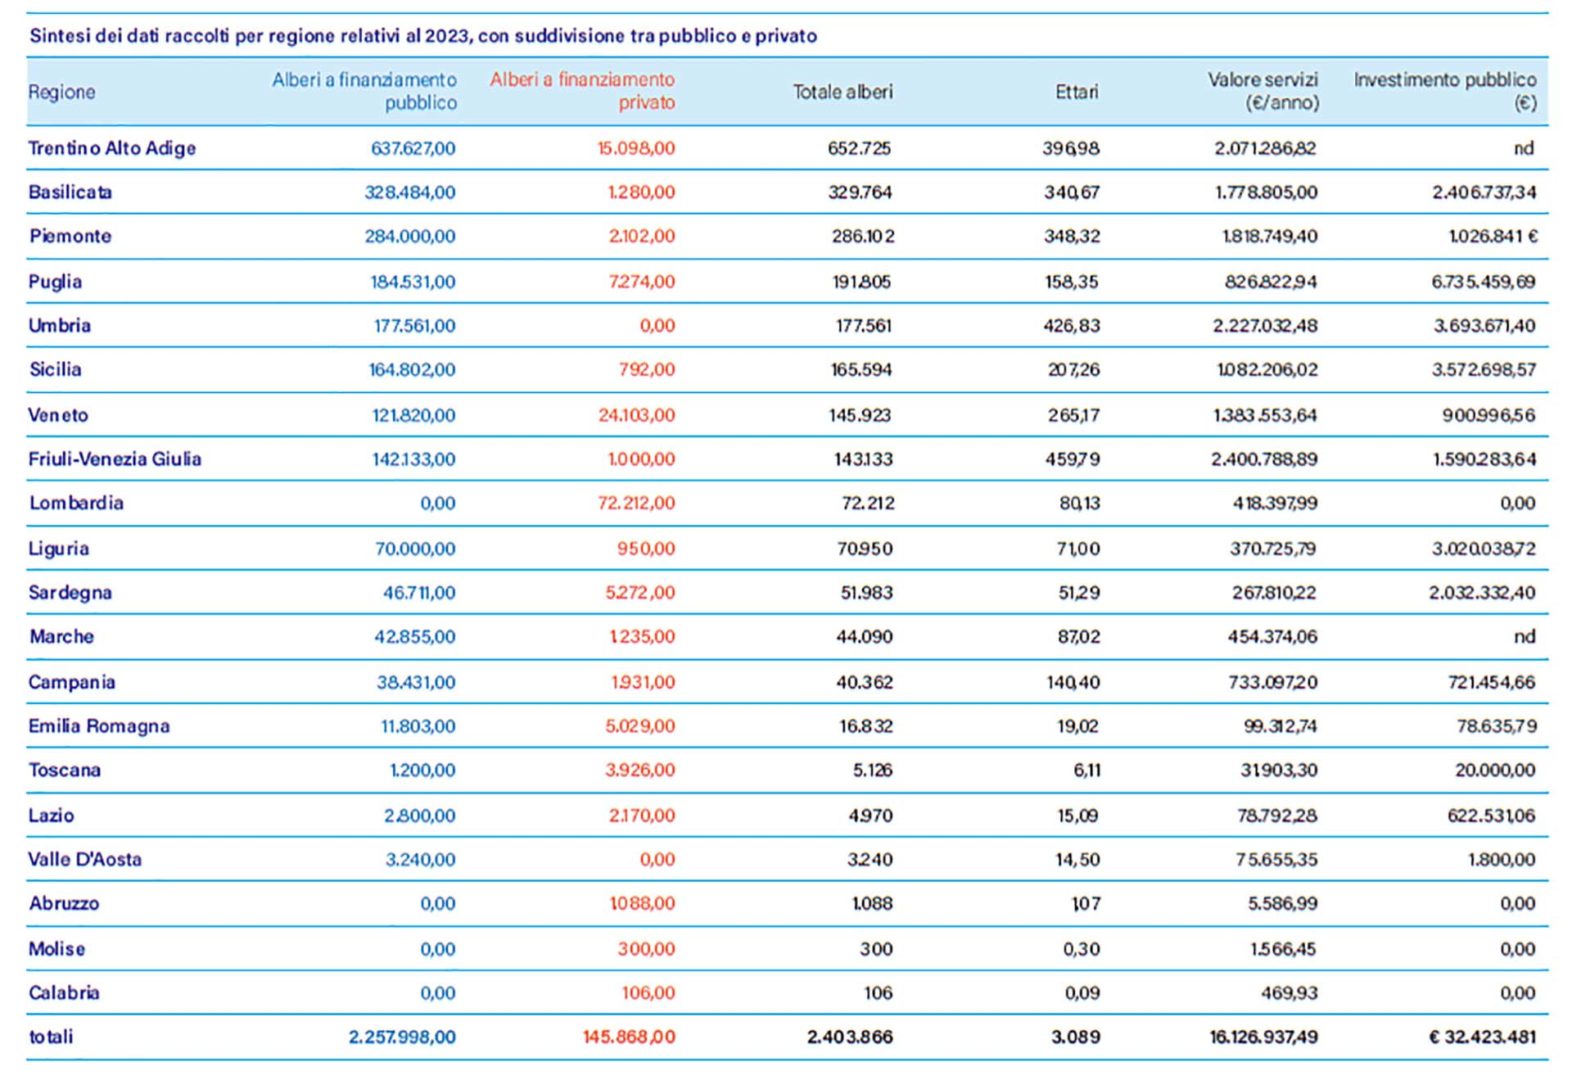The height and width of the screenshot is (1080, 1572).
Task: Click the 'Liguria' row label
Action: tap(59, 548)
